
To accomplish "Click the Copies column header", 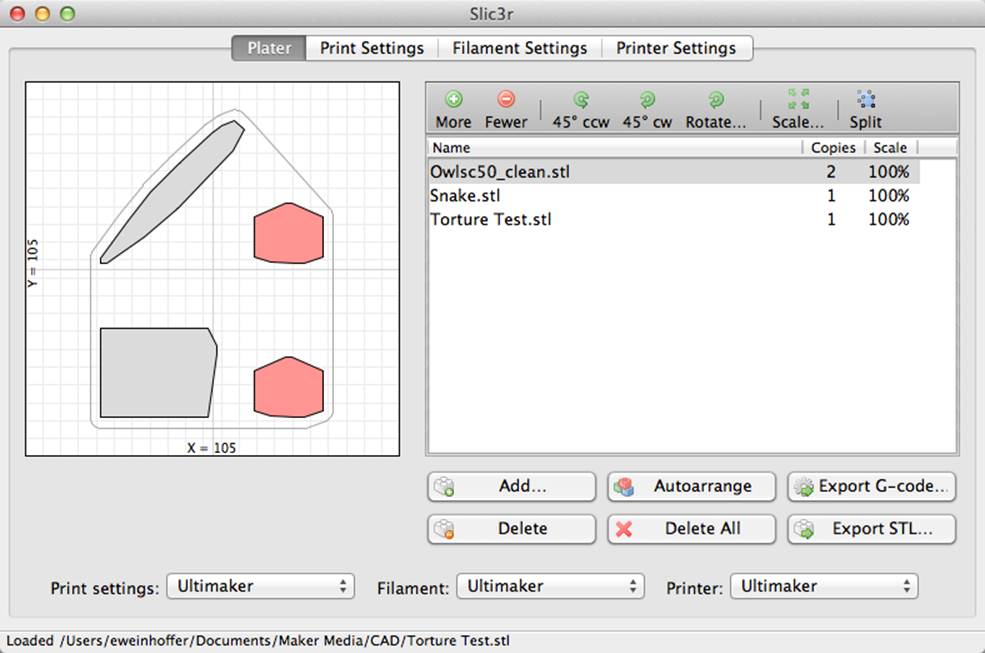I will point(834,148).
